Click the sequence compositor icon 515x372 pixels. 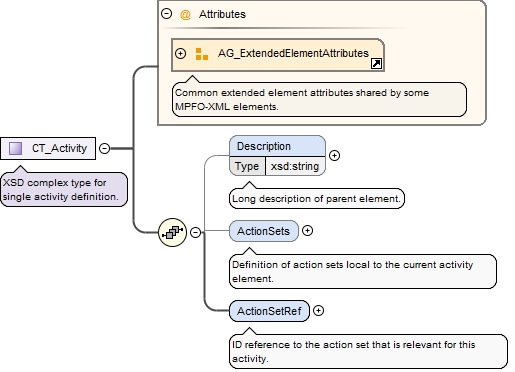click(x=172, y=232)
